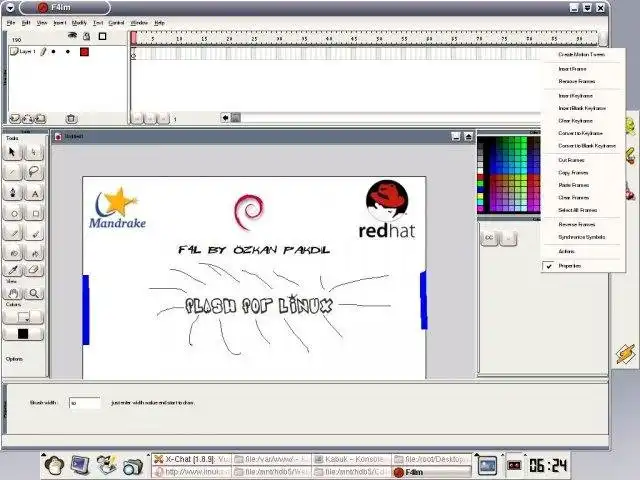Select the Paint Bucket tool
Screen dimensions: 640x480
35,253
